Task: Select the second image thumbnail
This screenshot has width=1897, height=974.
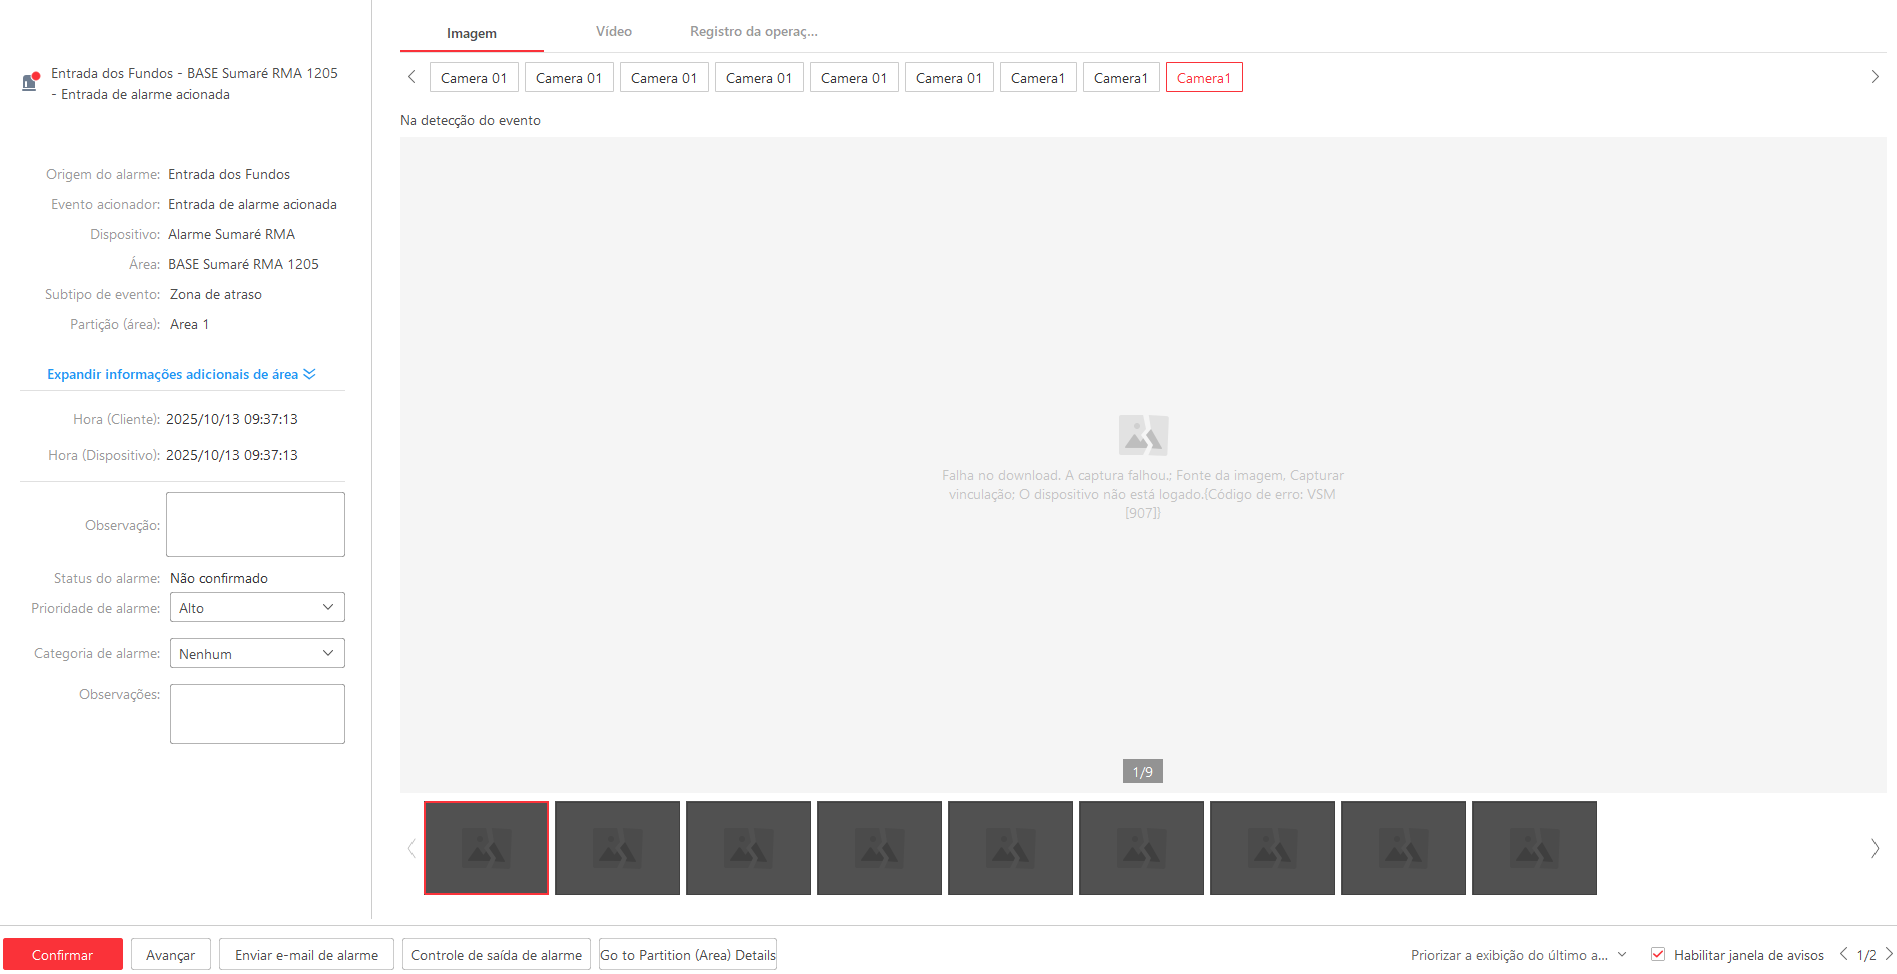Action: tap(617, 848)
